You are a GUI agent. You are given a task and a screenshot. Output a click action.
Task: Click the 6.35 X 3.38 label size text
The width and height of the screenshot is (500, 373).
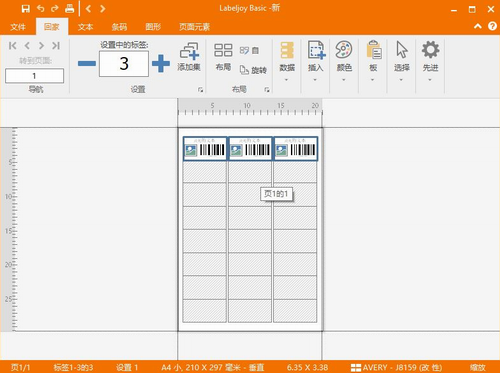pos(307,367)
